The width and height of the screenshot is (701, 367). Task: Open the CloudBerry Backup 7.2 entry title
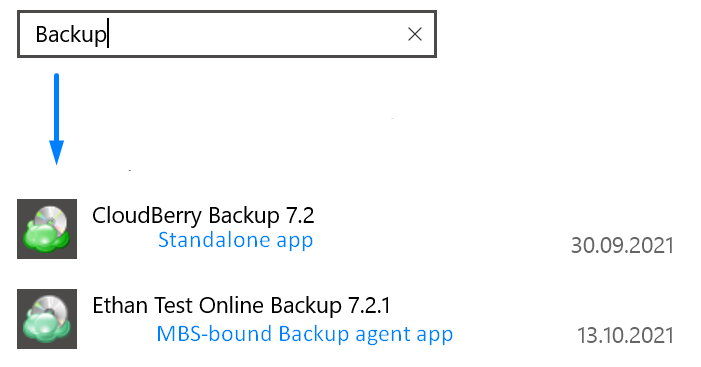[x=203, y=215]
